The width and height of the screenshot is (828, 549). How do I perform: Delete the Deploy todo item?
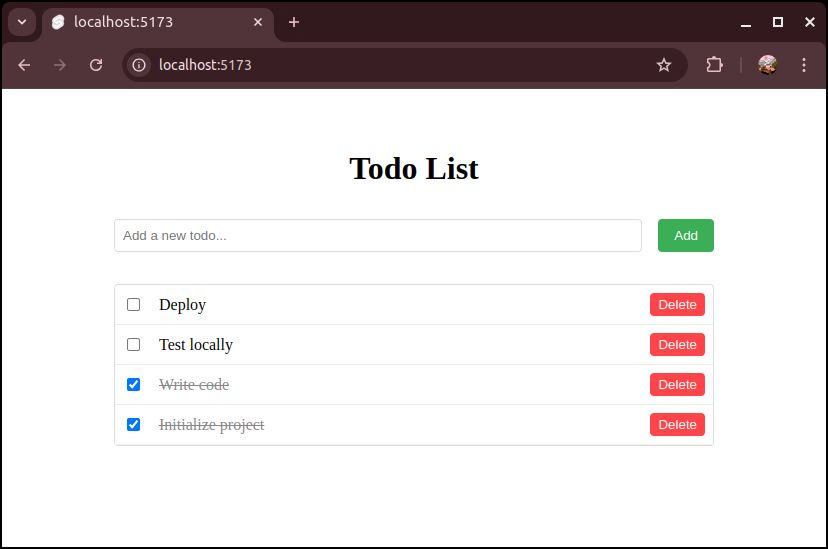click(677, 305)
